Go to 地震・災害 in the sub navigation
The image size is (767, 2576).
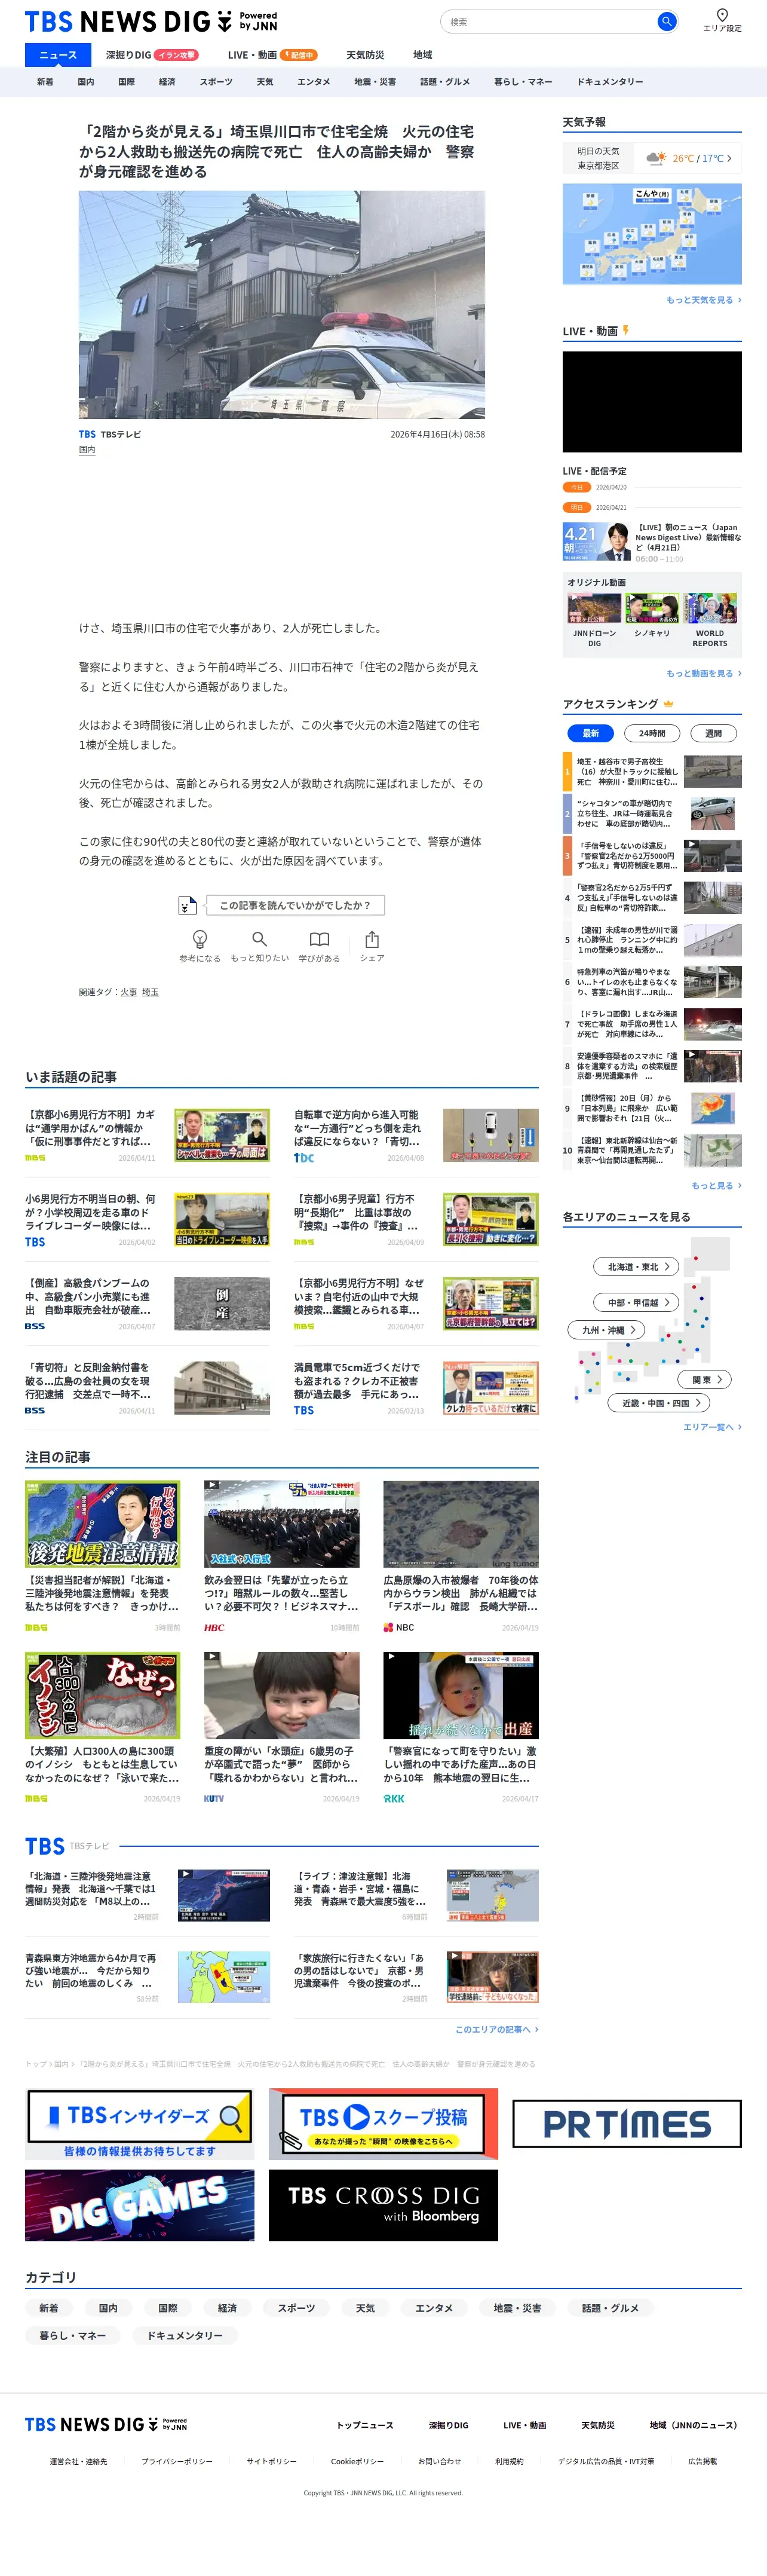[x=375, y=82]
